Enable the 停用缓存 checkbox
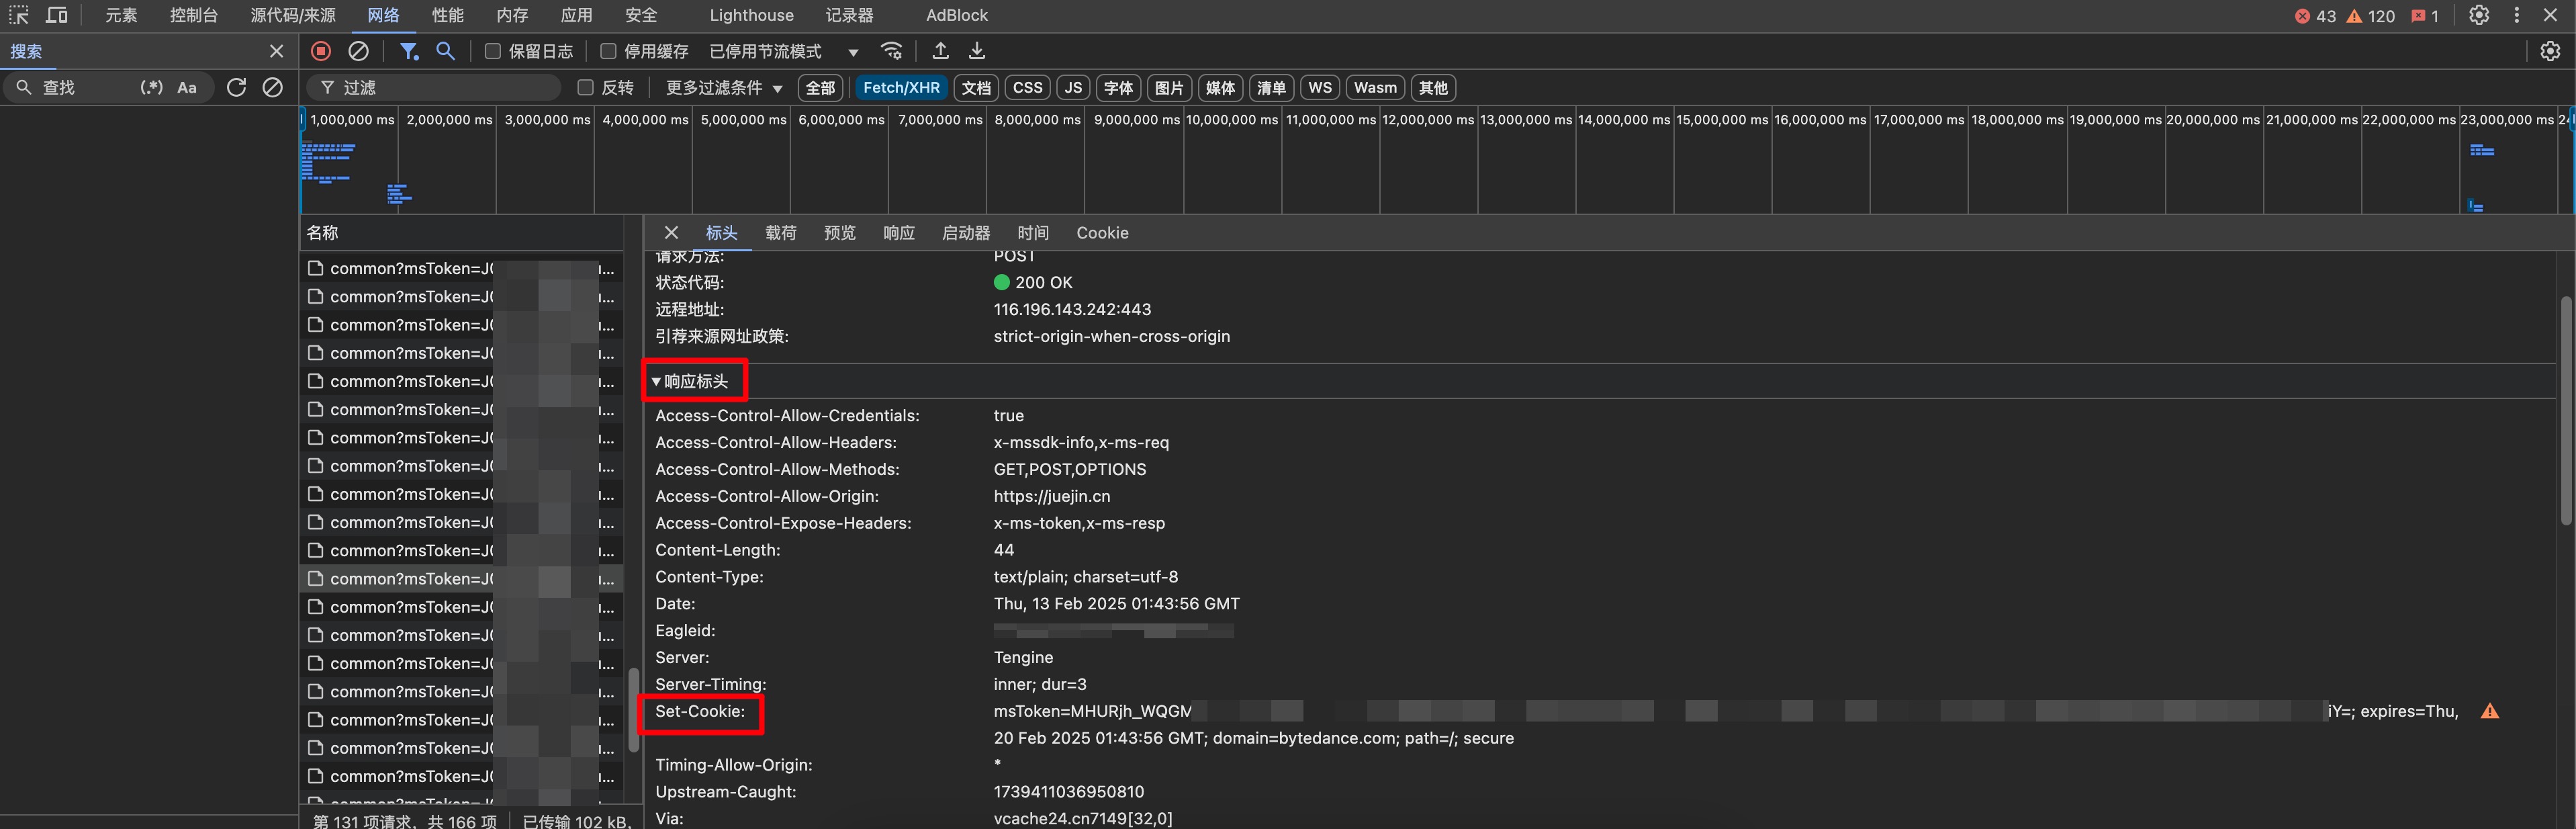This screenshot has width=2576, height=829. pos(608,51)
